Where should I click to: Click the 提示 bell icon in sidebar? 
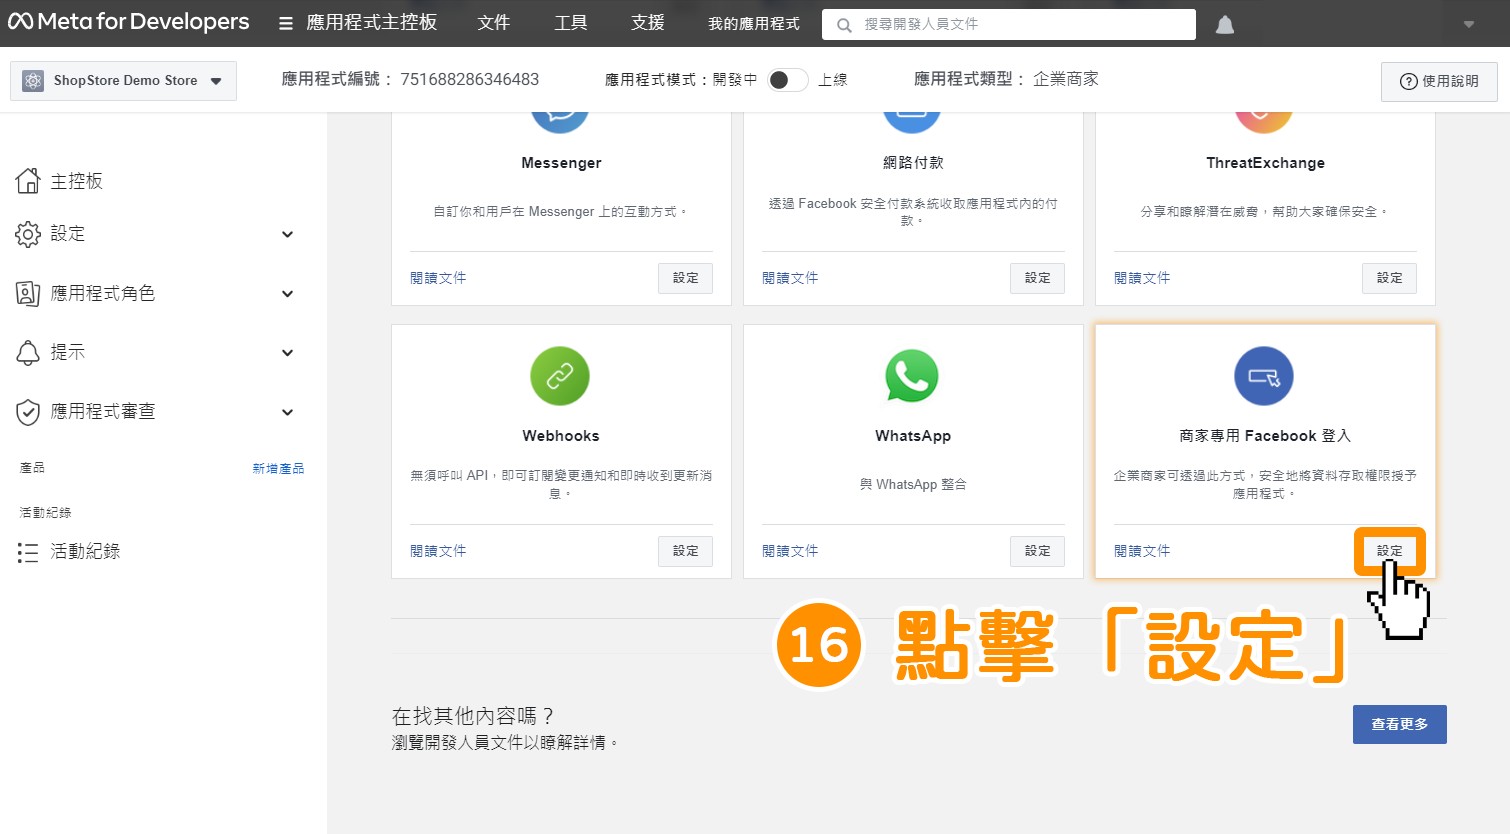point(28,352)
